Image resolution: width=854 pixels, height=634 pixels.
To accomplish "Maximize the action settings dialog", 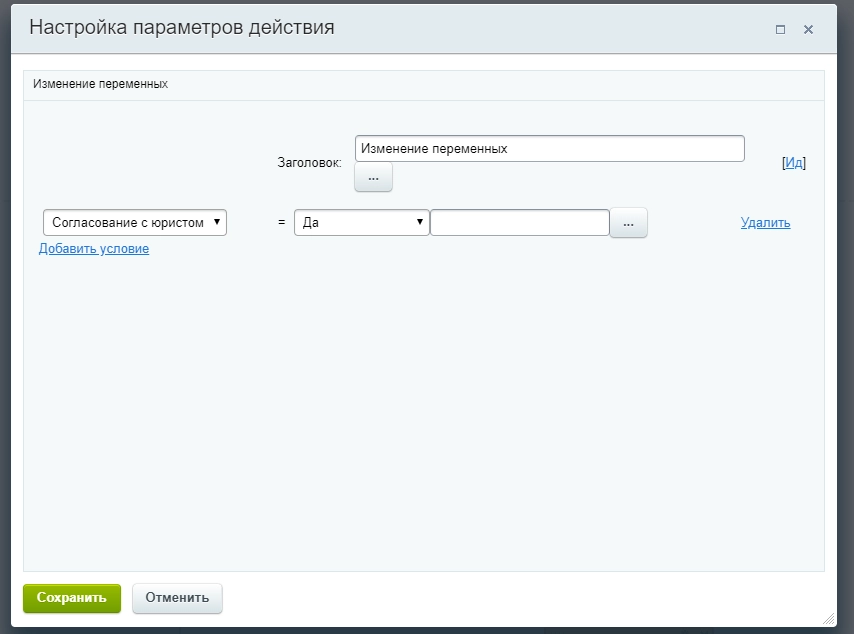I will [780, 30].
